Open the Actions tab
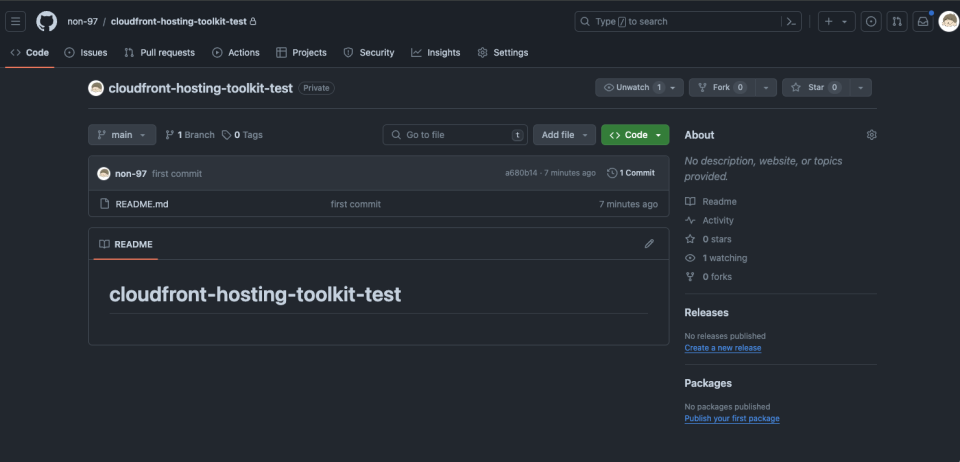960x462 pixels. coord(236,53)
